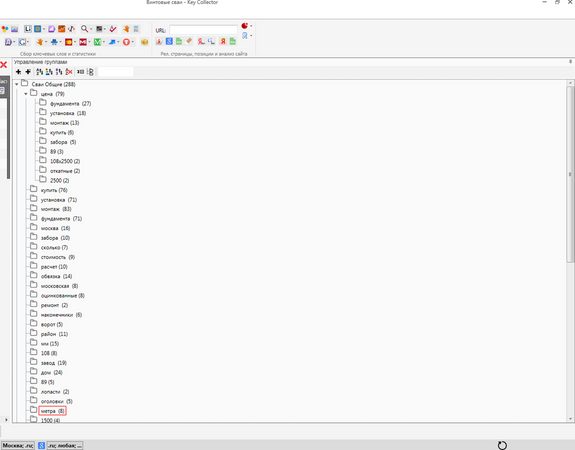Select the обвязка (14) group
Screen dimensions: 575x450
coord(56,276)
